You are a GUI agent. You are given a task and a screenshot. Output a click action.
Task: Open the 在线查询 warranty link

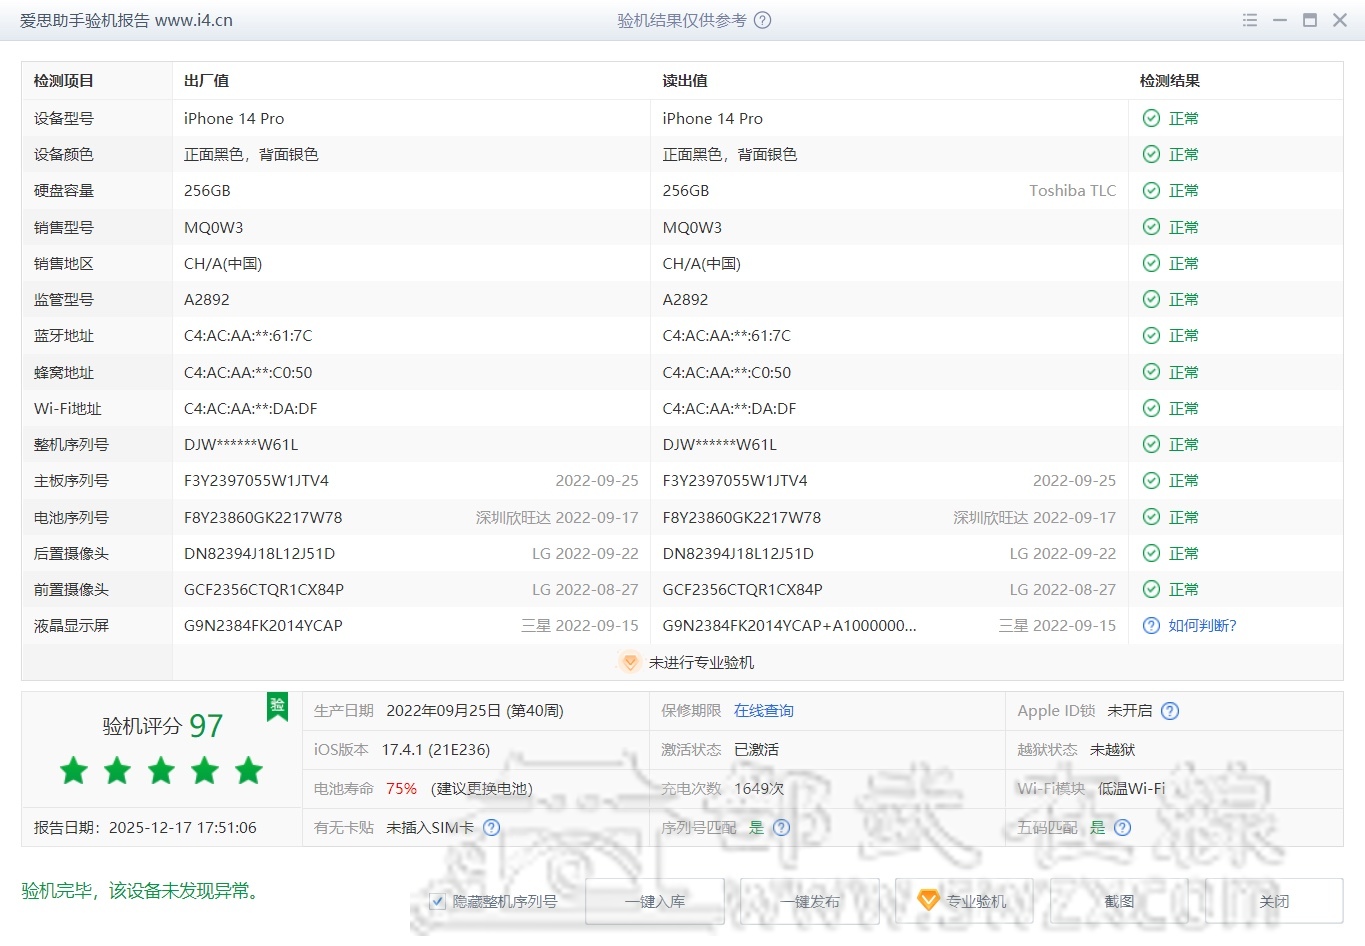(763, 711)
